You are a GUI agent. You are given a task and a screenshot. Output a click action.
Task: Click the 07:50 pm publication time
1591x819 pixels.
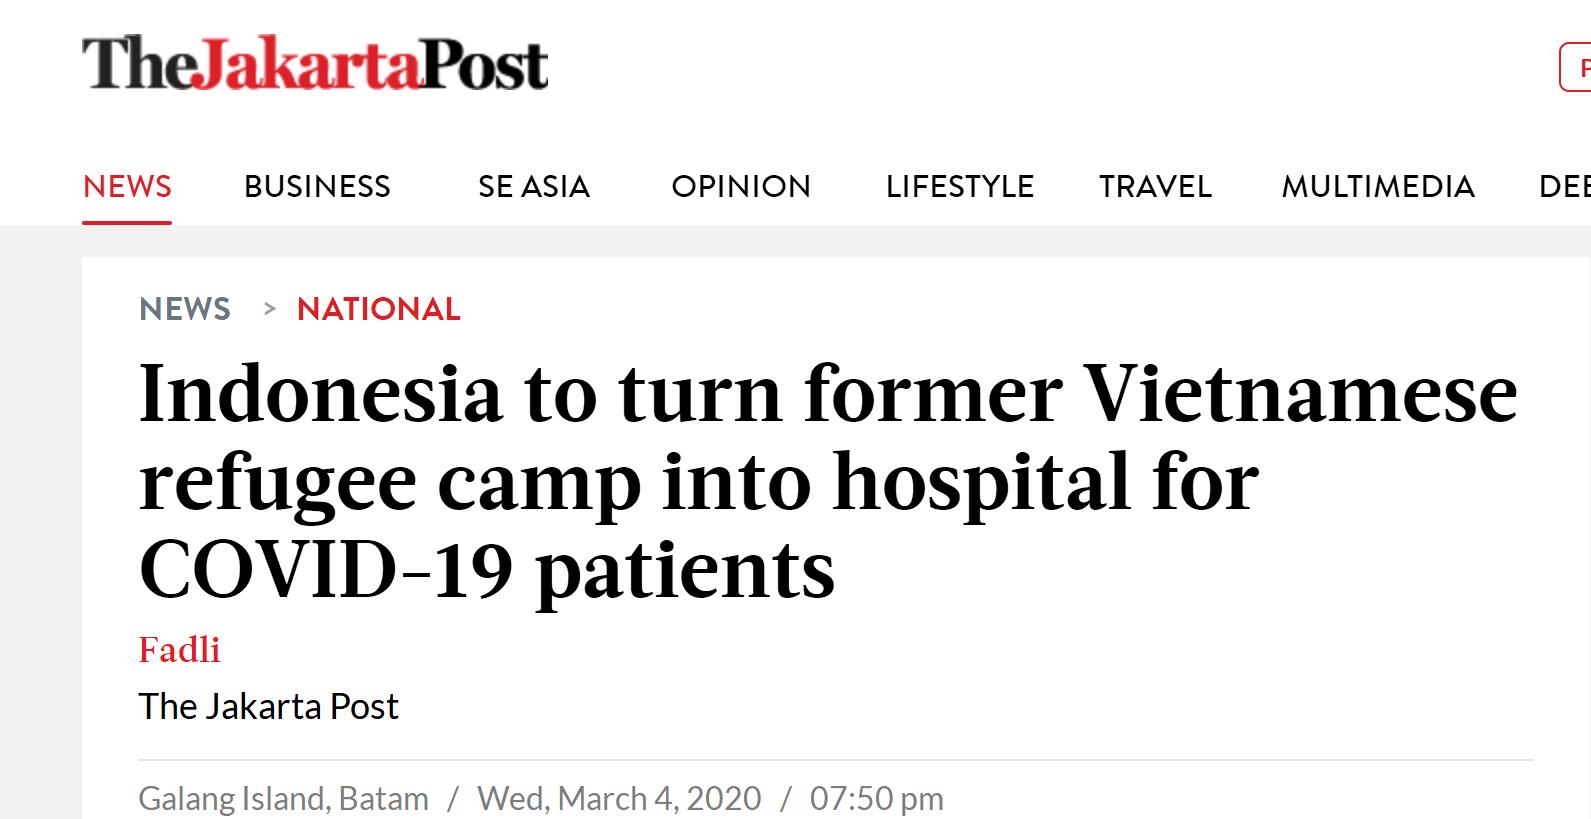[x=876, y=799]
